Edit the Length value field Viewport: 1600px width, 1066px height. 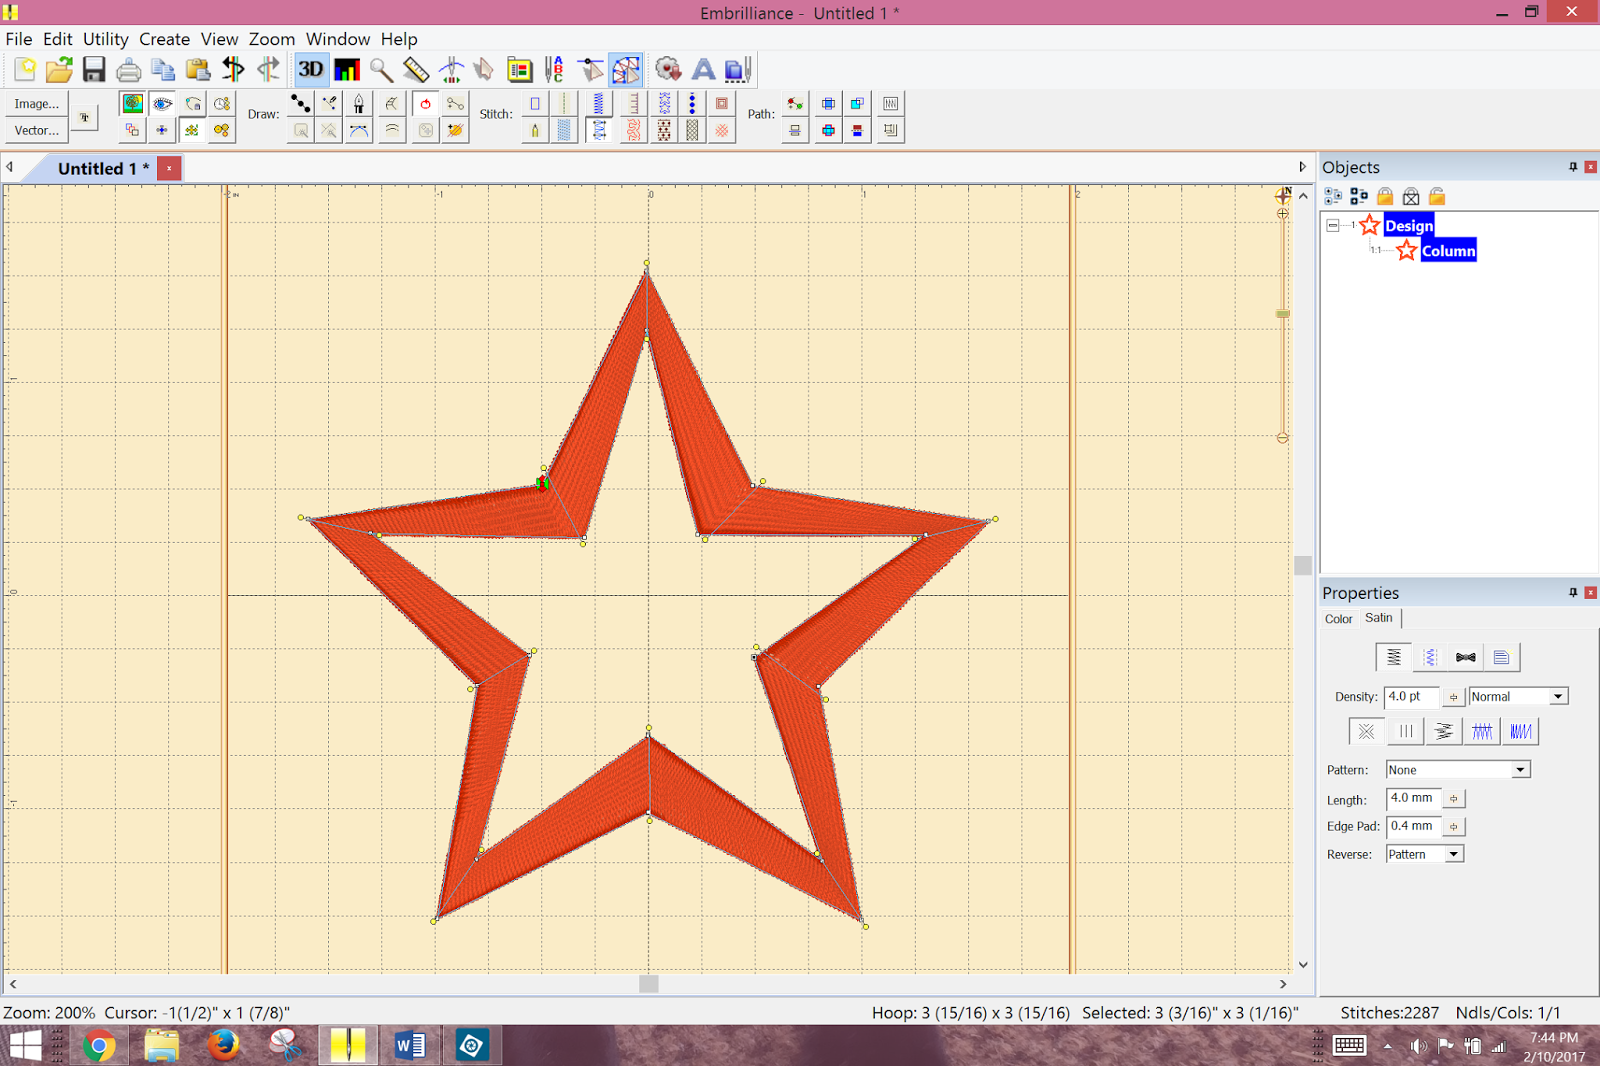[1411, 798]
